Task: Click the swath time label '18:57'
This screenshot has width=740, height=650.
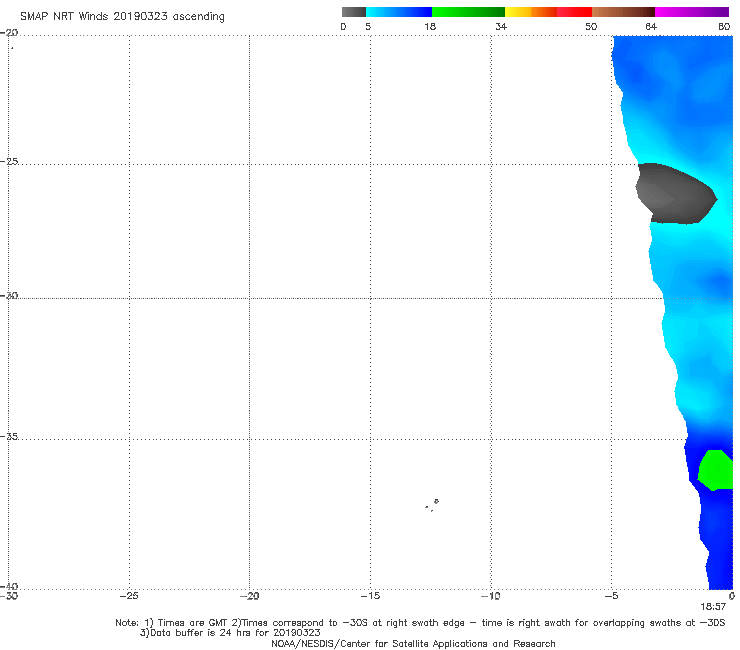Action: click(x=713, y=607)
